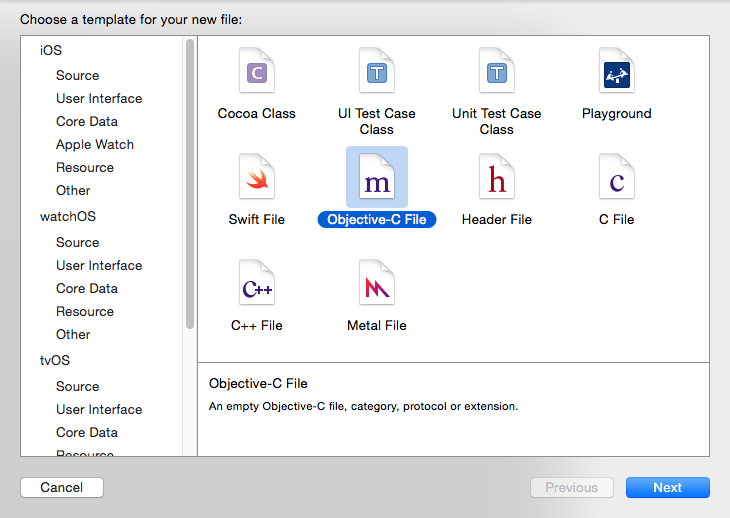
Task: Click the disabled Previous button
Action: [x=572, y=487]
